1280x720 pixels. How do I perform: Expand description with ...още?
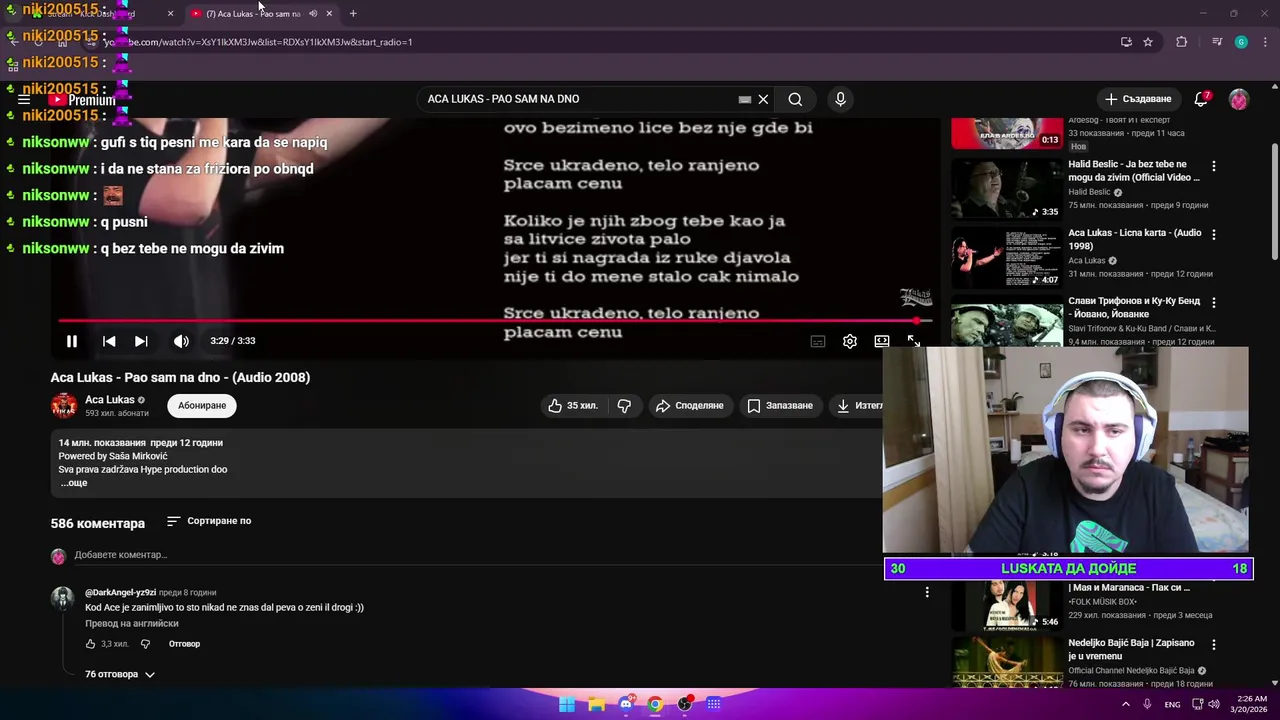click(74, 483)
